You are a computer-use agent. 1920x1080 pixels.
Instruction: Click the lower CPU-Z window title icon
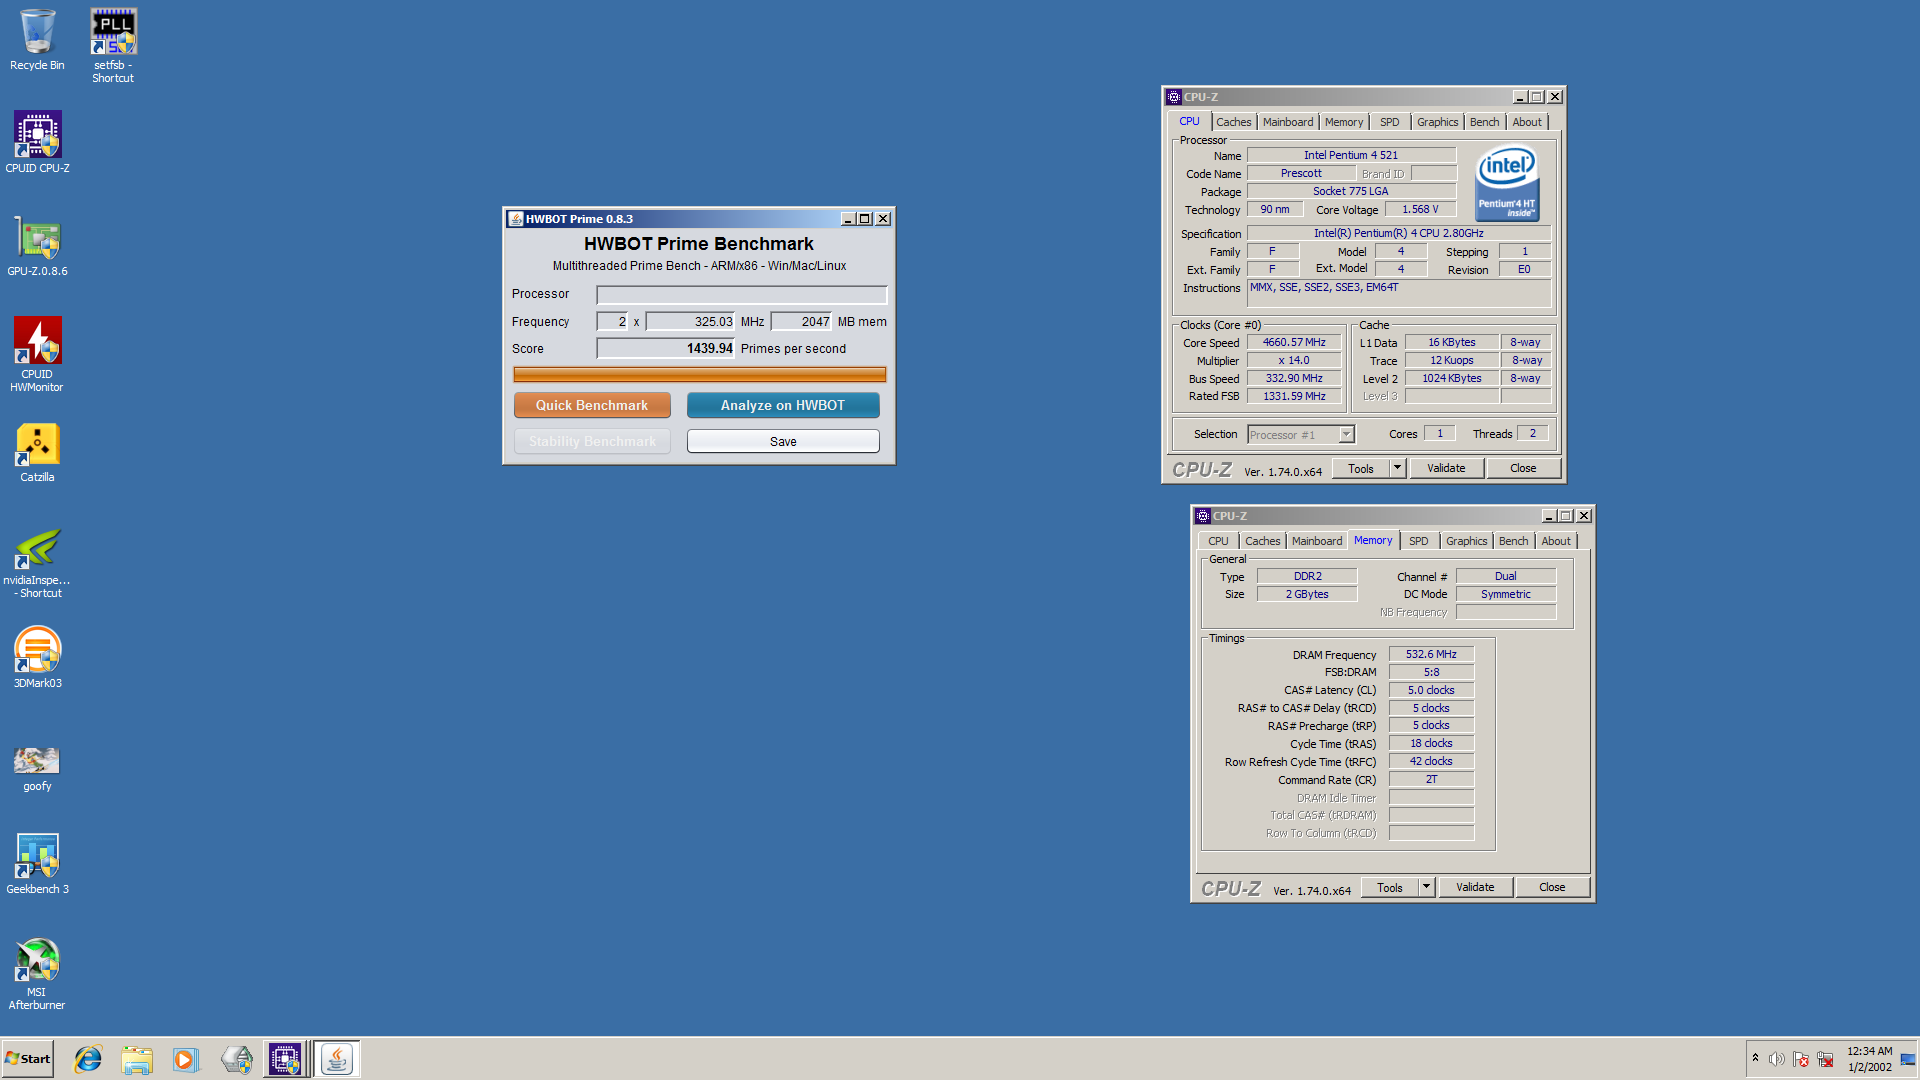click(x=1203, y=516)
